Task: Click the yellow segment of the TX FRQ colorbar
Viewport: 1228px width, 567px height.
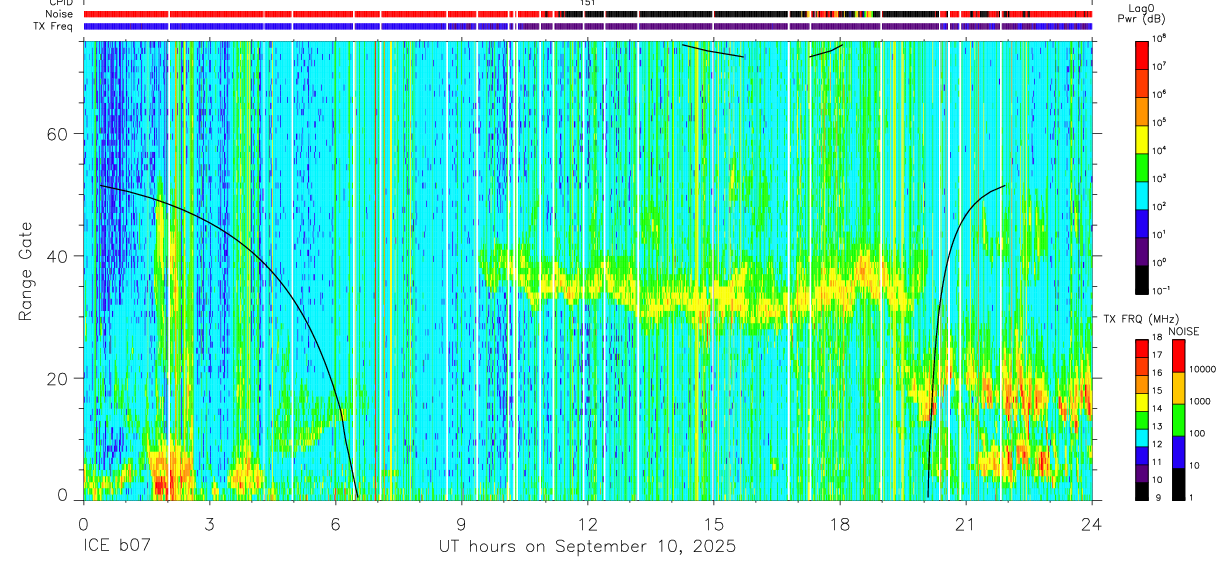Action: point(1142,403)
